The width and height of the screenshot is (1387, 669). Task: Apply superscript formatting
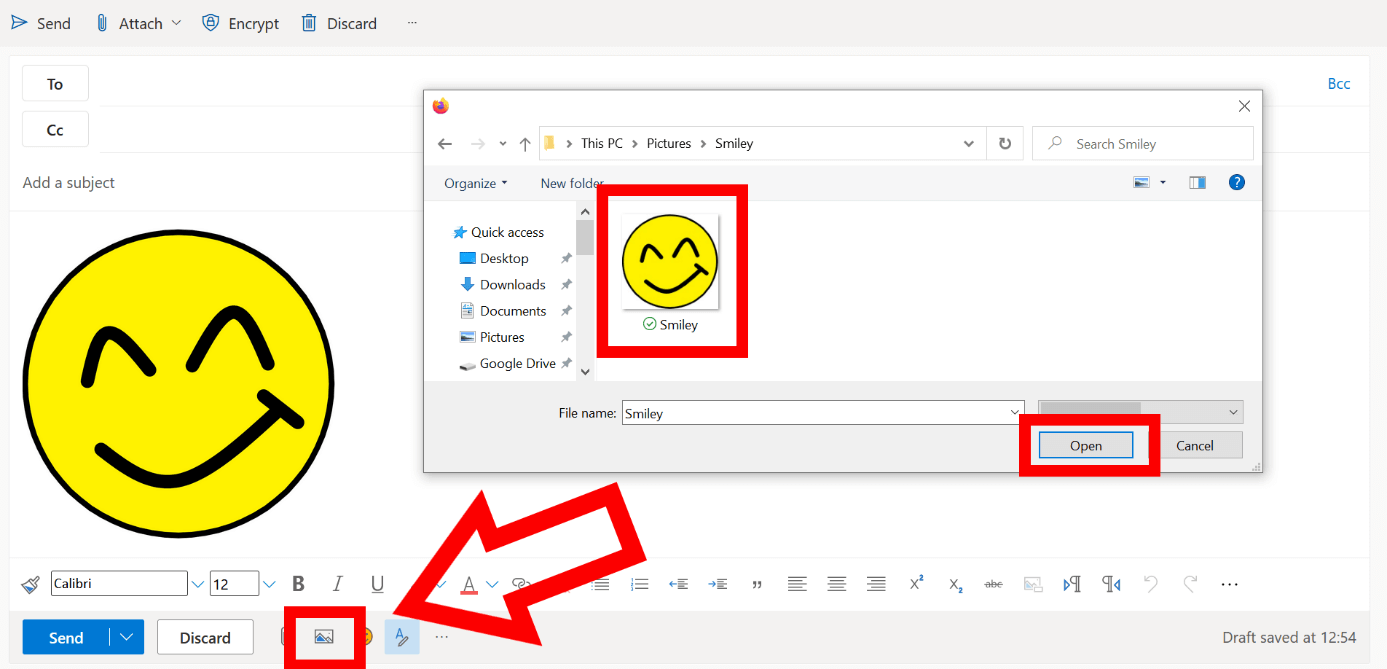[x=916, y=583]
